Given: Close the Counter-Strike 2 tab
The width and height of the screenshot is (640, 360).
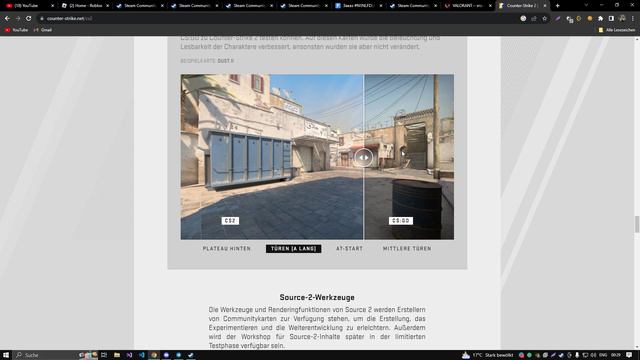Looking at the screenshot, I should (x=544, y=6).
